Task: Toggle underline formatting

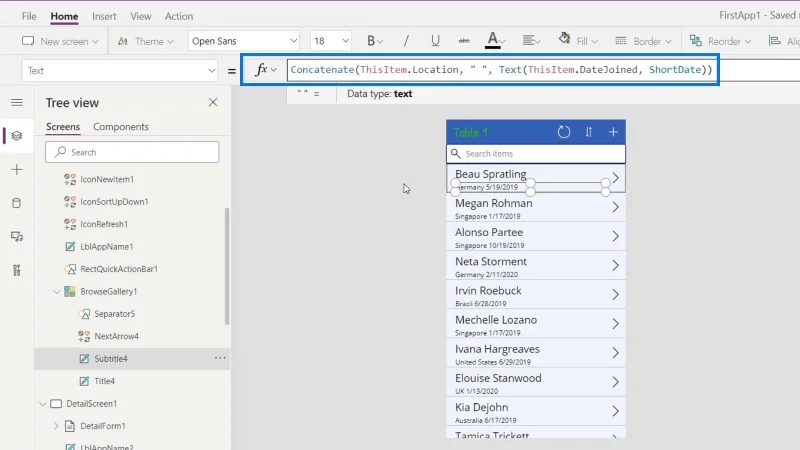Action: pyautogui.click(x=435, y=41)
